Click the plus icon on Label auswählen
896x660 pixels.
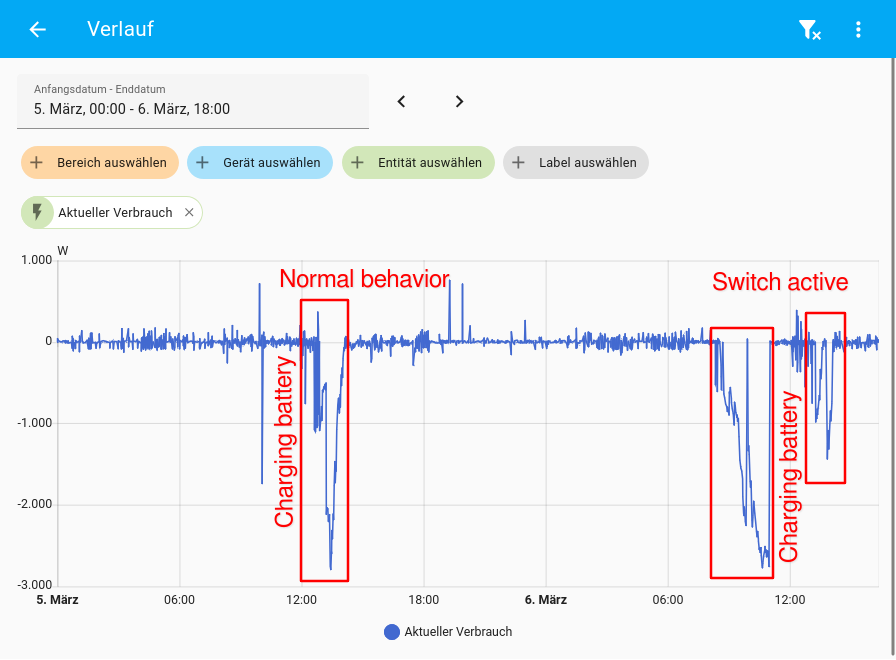tap(518, 162)
